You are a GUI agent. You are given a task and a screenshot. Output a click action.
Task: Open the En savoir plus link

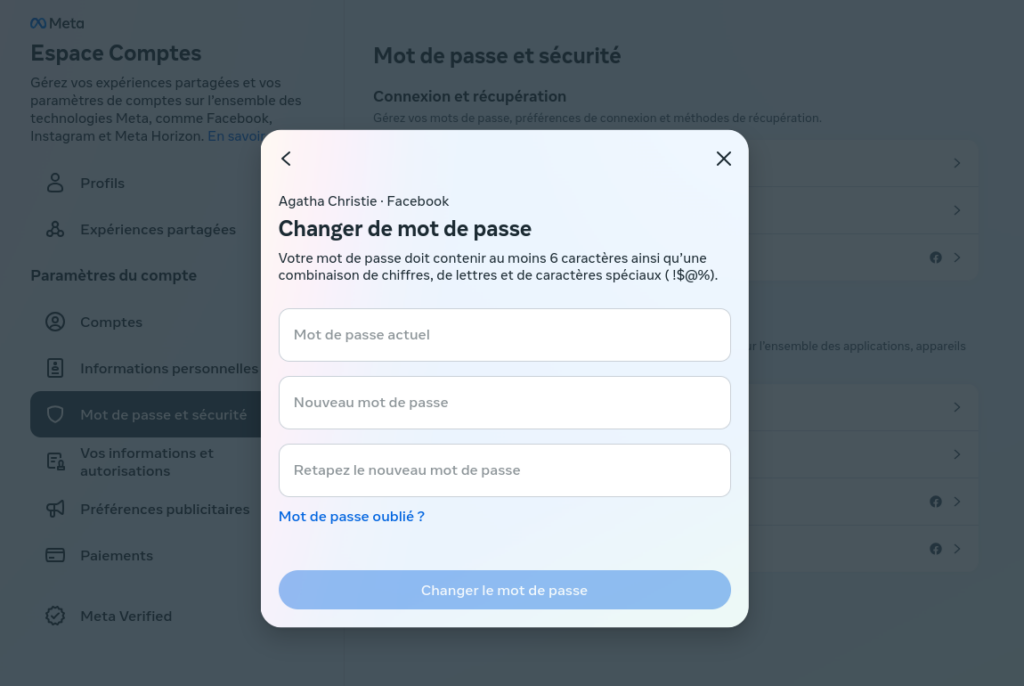click(235, 136)
